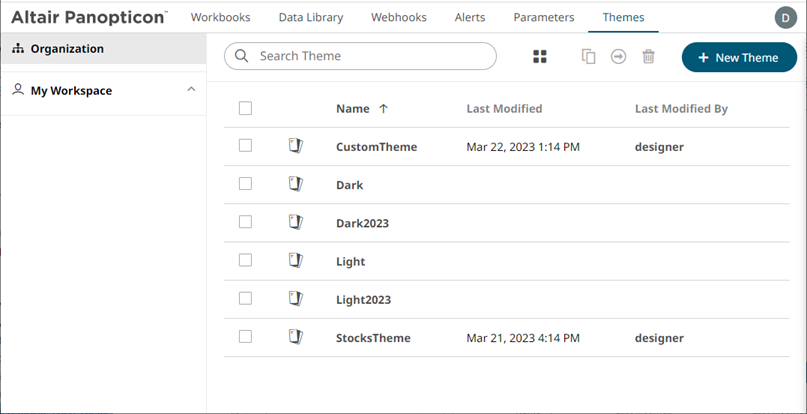Screen dimensions: 807x414
Task: Open the Light theme by name
Action: [350, 261]
